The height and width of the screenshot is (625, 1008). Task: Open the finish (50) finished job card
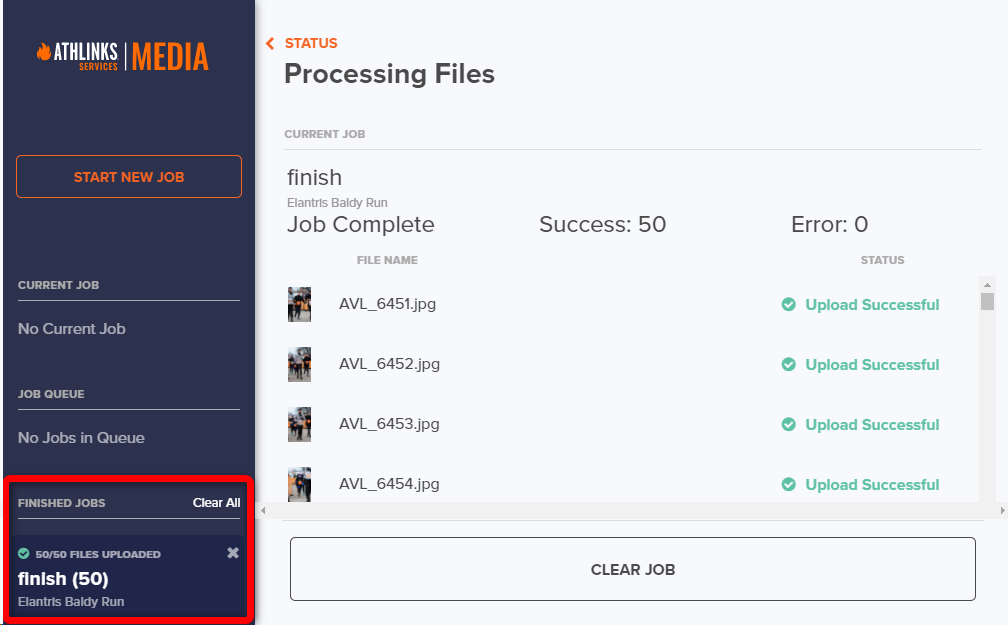click(x=63, y=579)
